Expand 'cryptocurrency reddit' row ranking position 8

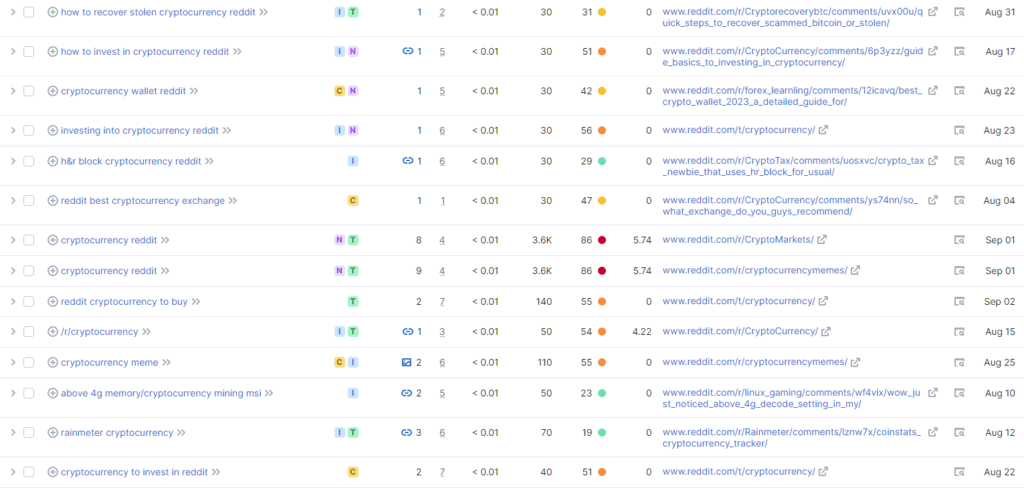12,240
